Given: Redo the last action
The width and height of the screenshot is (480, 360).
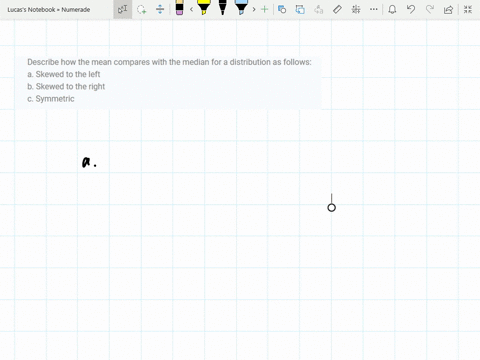Looking at the screenshot, I should [x=430, y=9].
